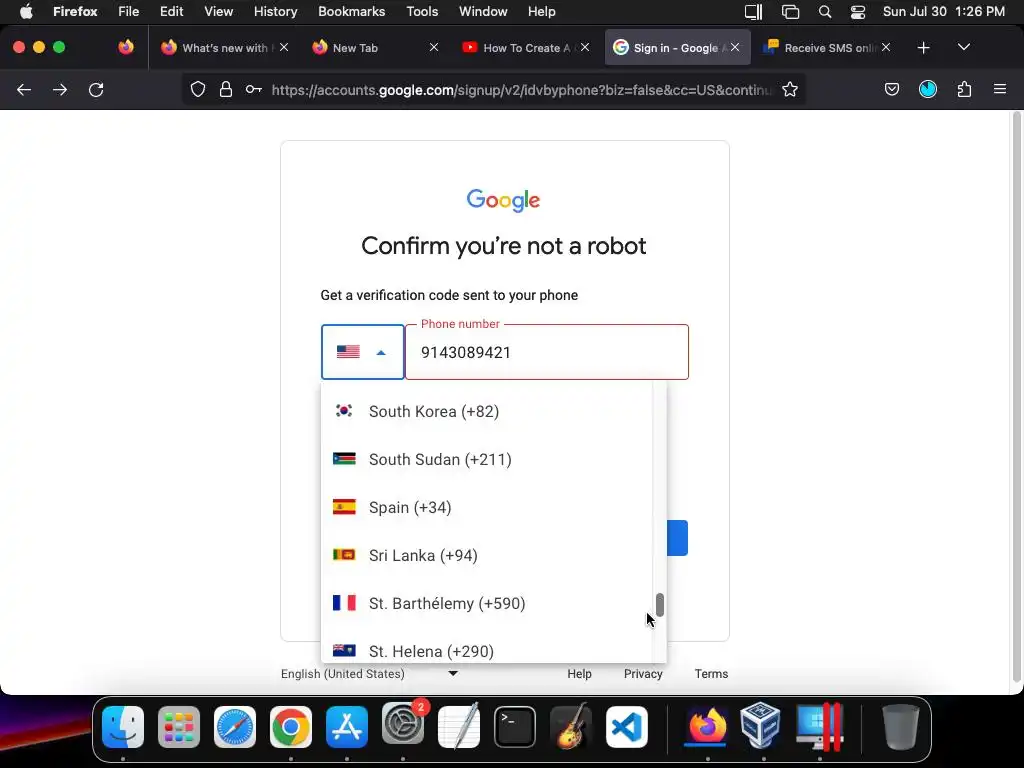1024x768 pixels.
Task: Close the New Tab tab
Action: (x=434, y=47)
